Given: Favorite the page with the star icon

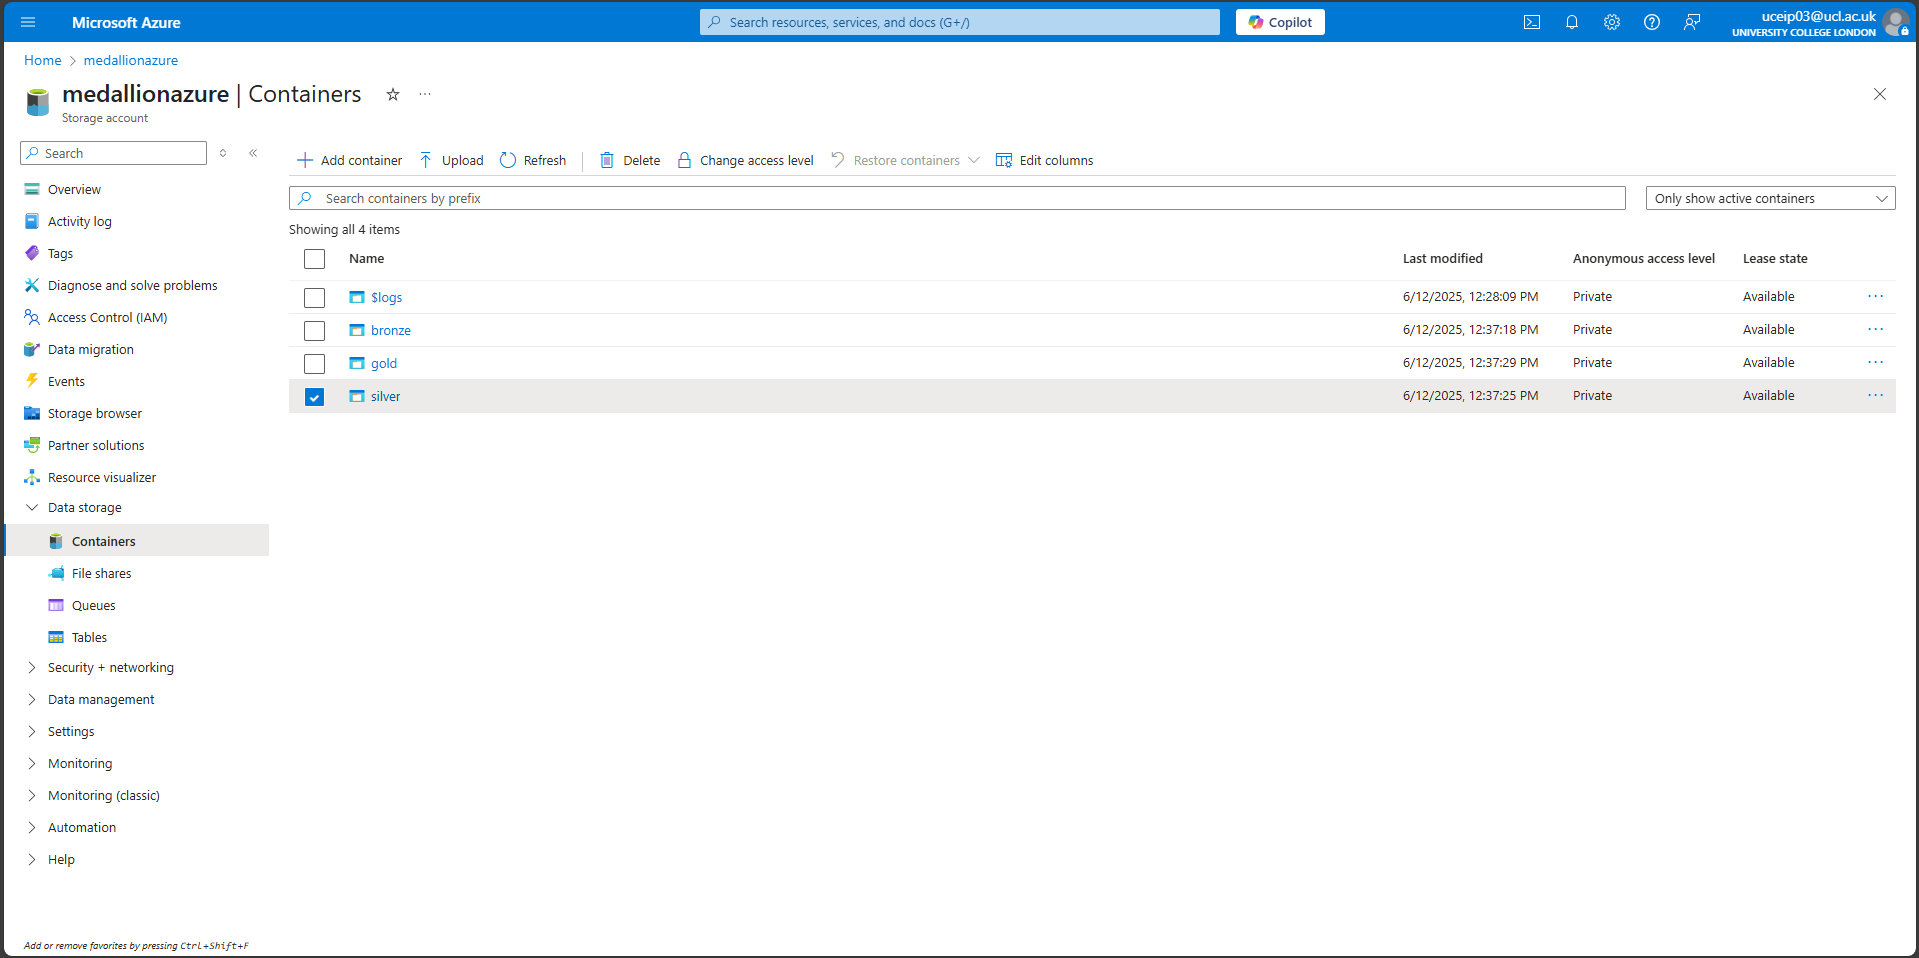Looking at the screenshot, I should click(393, 94).
